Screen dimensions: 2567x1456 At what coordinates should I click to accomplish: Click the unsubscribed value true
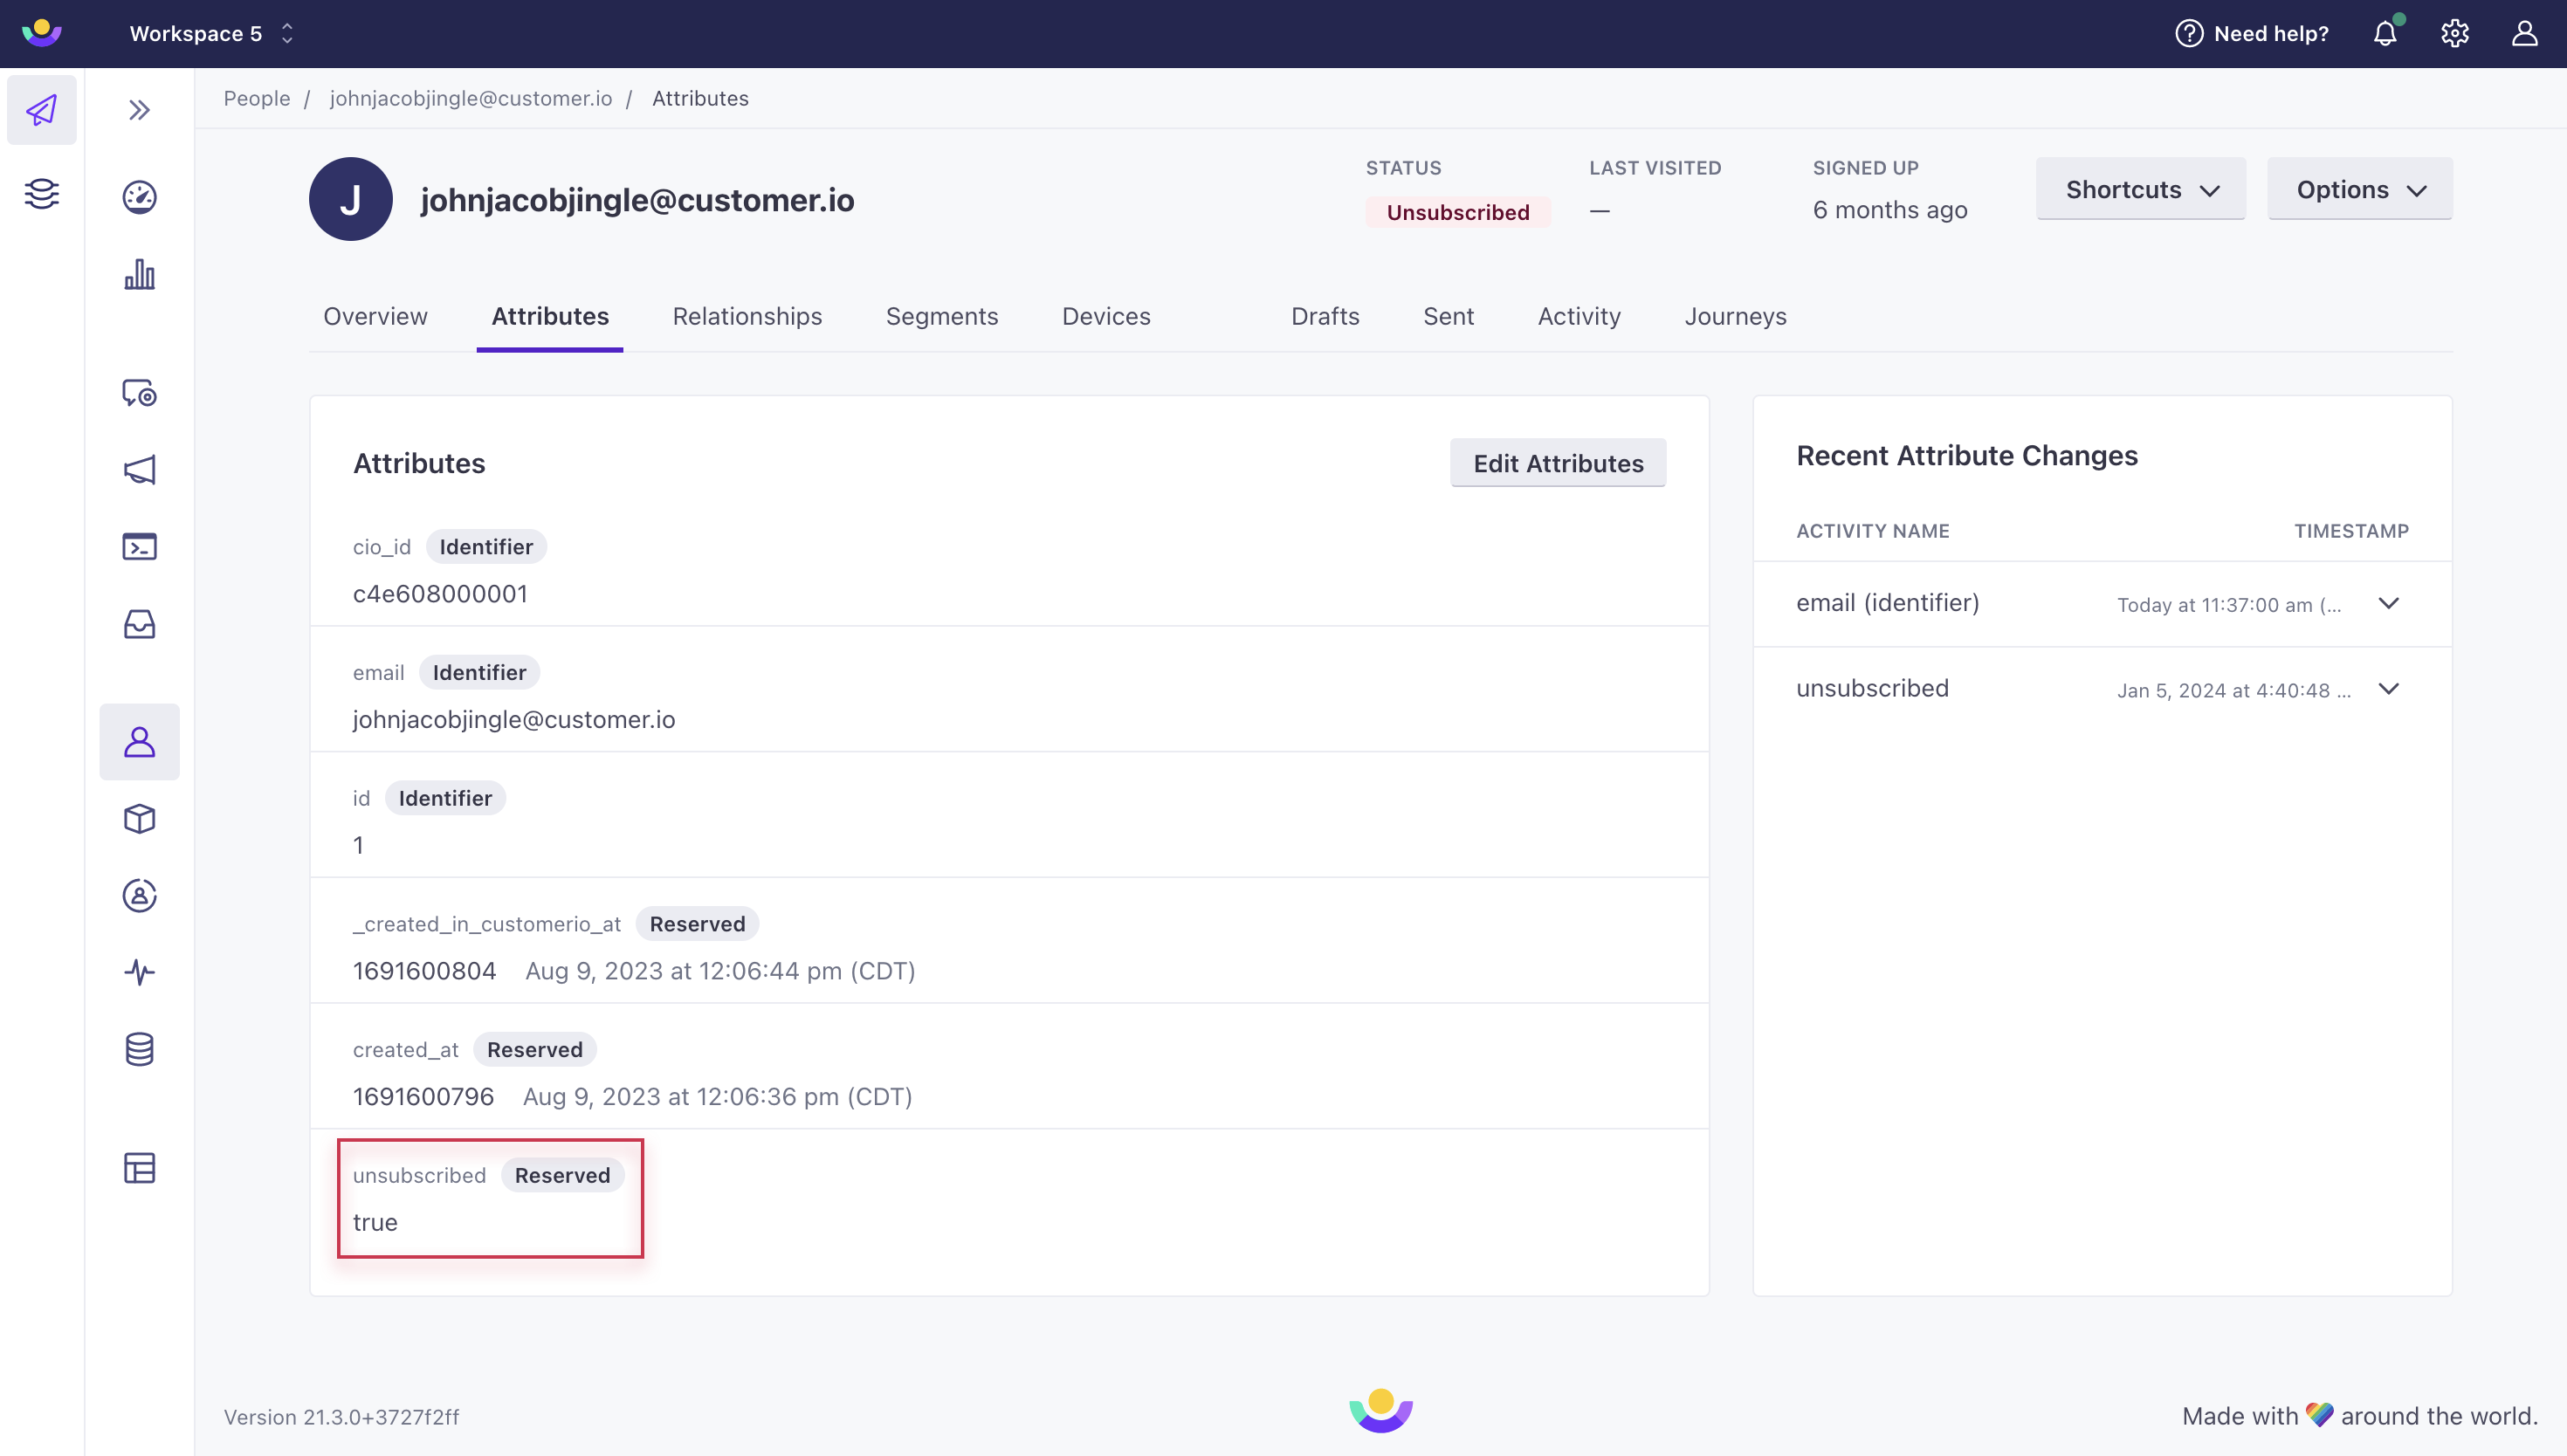pyautogui.click(x=375, y=1222)
